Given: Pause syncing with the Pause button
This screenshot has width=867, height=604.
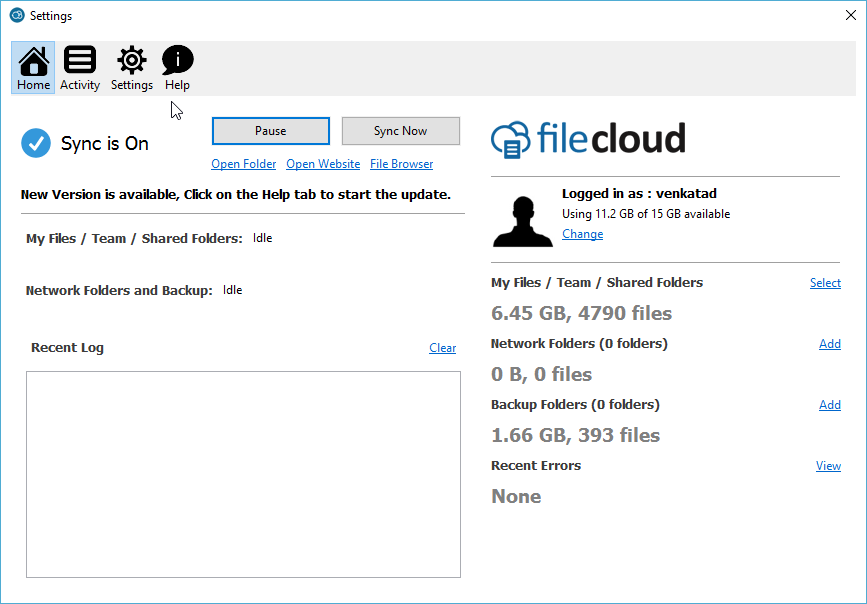Looking at the screenshot, I should pyautogui.click(x=271, y=131).
